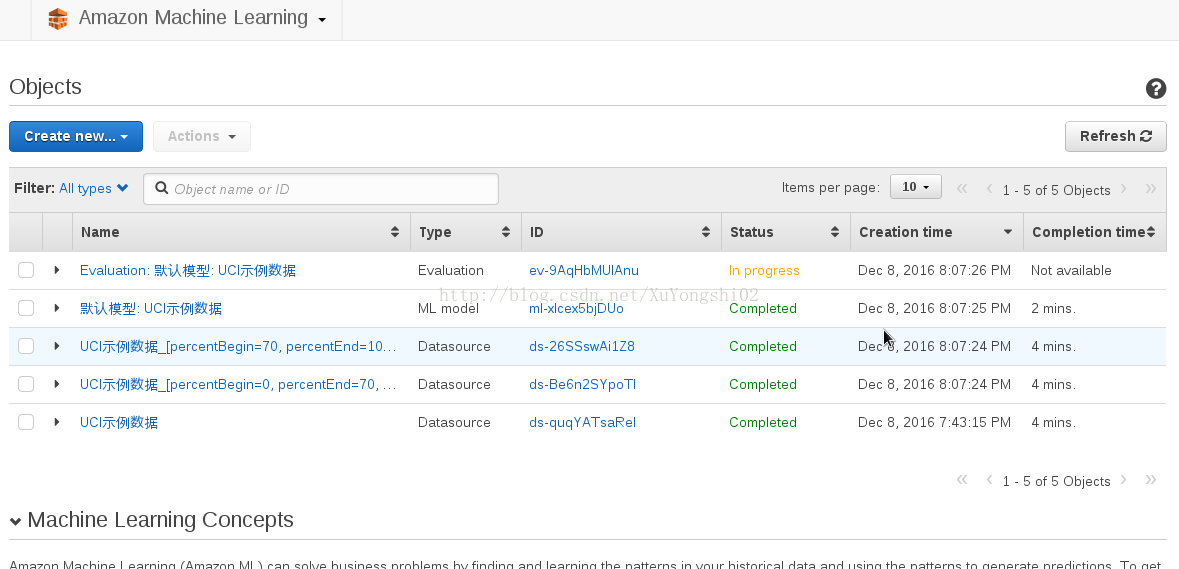Sort by Completion time column arrows

pyautogui.click(x=1151, y=232)
